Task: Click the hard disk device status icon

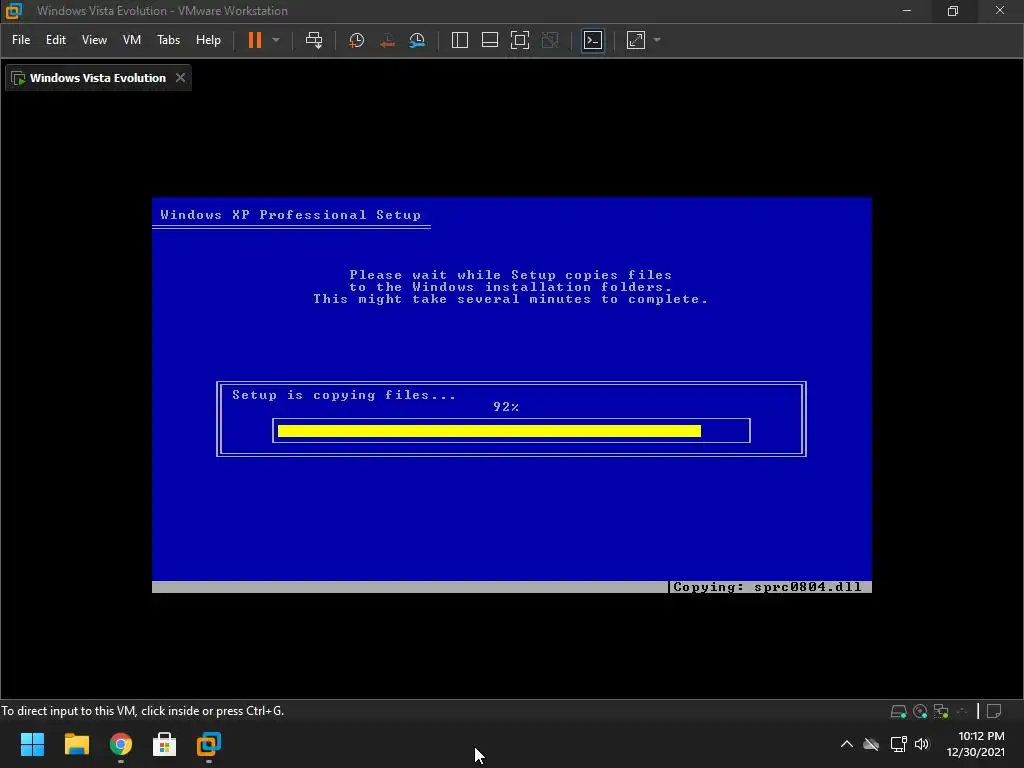Action: 899,711
